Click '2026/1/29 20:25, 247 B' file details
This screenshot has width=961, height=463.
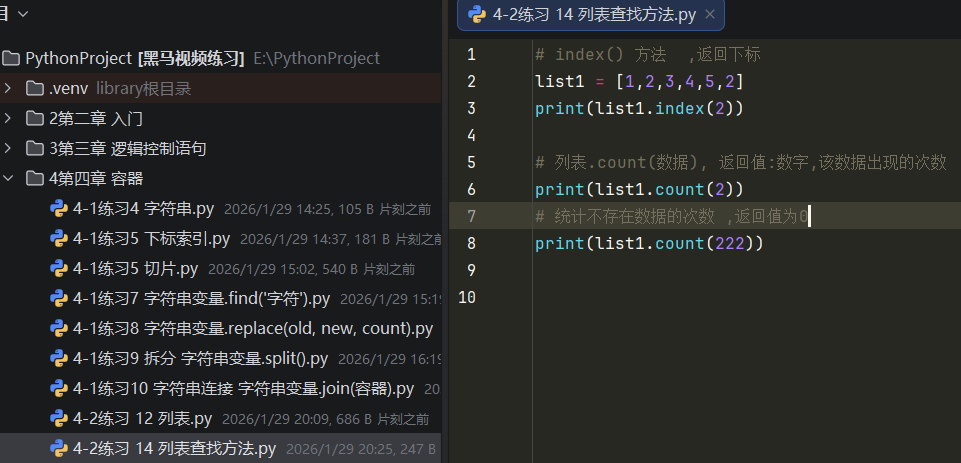pos(361,450)
